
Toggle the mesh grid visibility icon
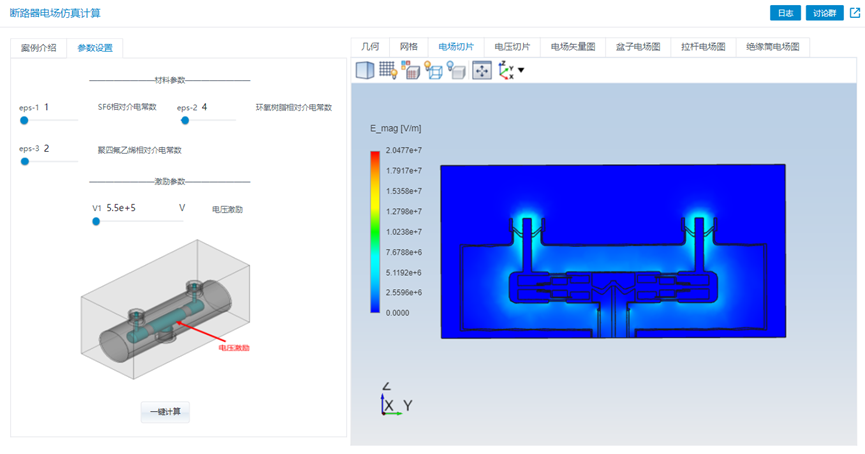click(388, 70)
